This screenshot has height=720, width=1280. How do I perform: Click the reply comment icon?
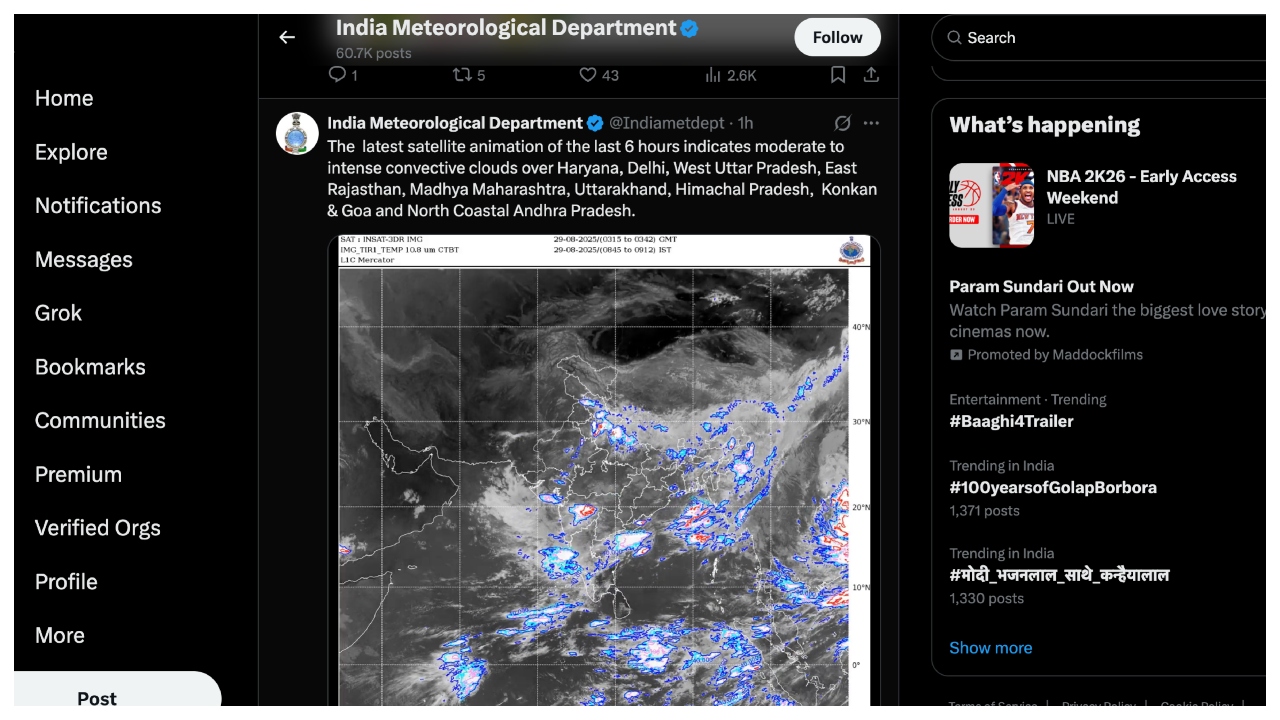[337, 75]
